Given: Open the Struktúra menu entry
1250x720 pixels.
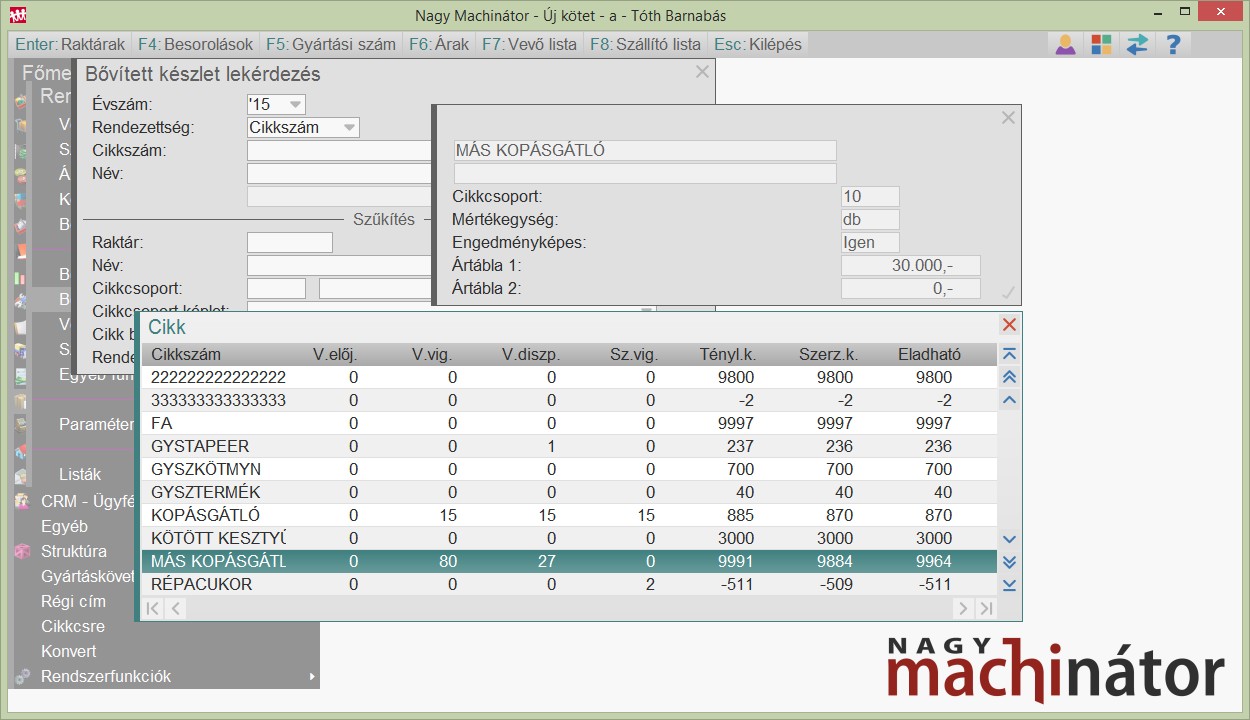Looking at the screenshot, I should tap(73, 551).
